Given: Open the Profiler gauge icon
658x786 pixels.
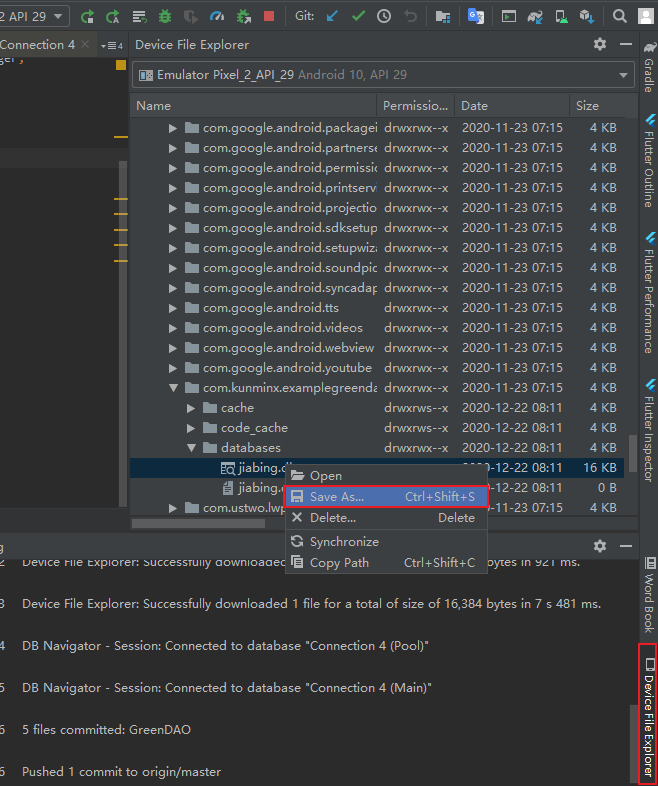Looking at the screenshot, I should (x=217, y=17).
